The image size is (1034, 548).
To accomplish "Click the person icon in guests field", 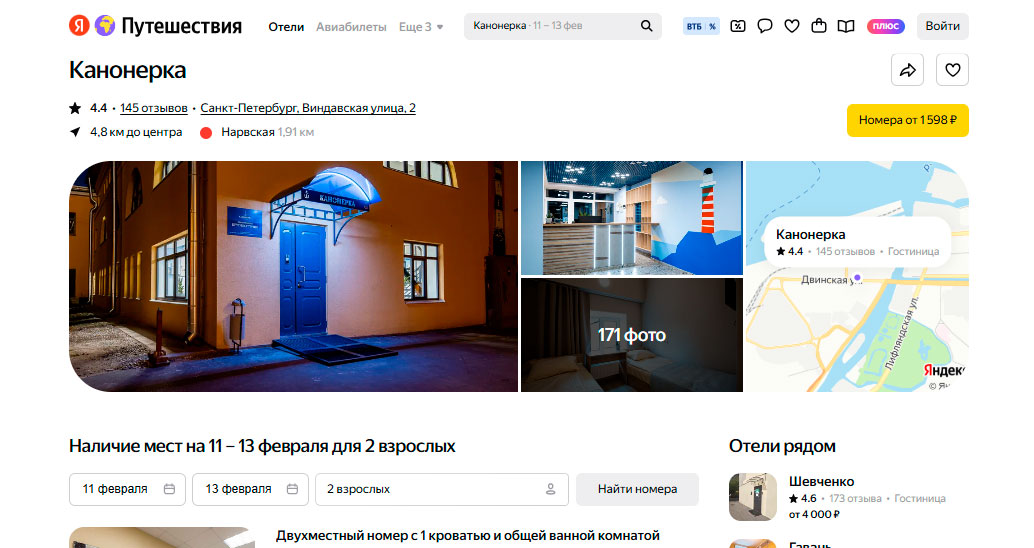I will [x=551, y=489].
